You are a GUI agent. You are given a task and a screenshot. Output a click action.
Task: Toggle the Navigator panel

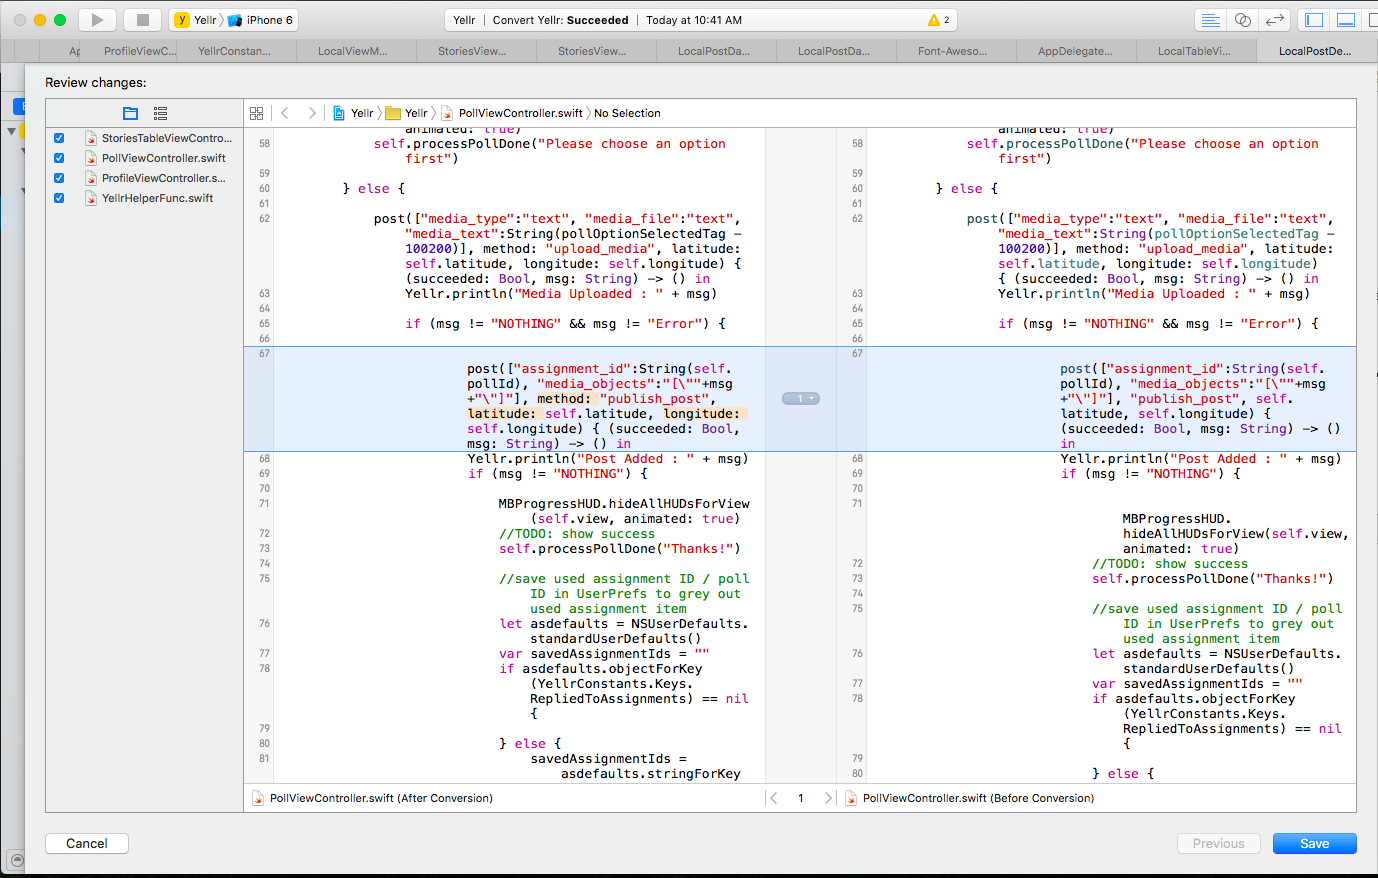tap(1314, 20)
